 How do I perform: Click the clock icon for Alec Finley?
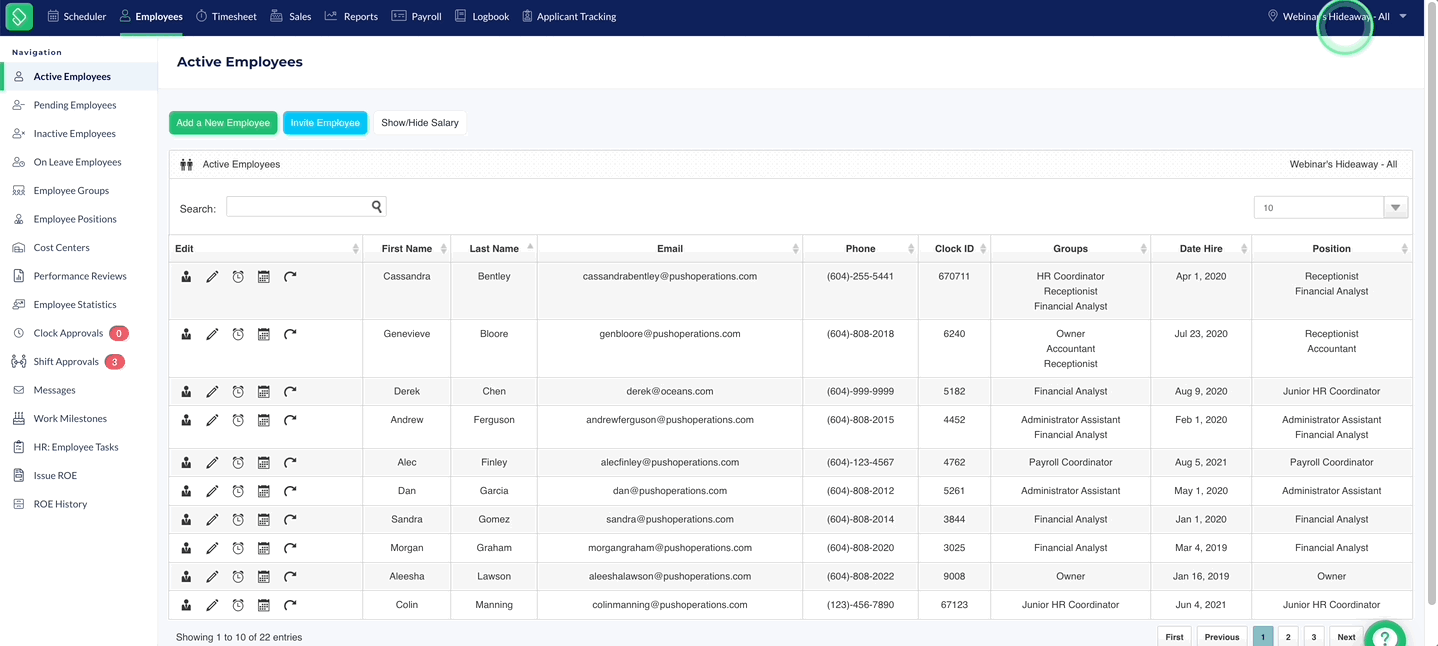238,463
